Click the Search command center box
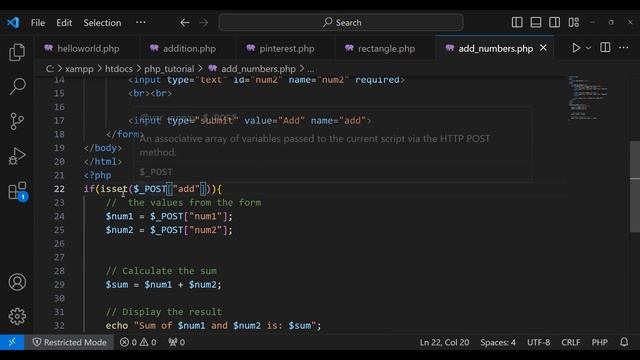The height and width of the screenshot is (360, 640). tap(341, 22)
